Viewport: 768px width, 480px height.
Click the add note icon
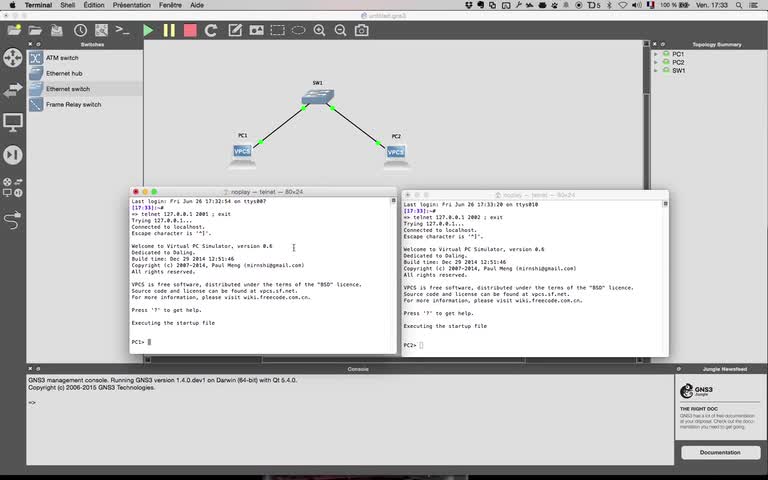pos(235,30)
